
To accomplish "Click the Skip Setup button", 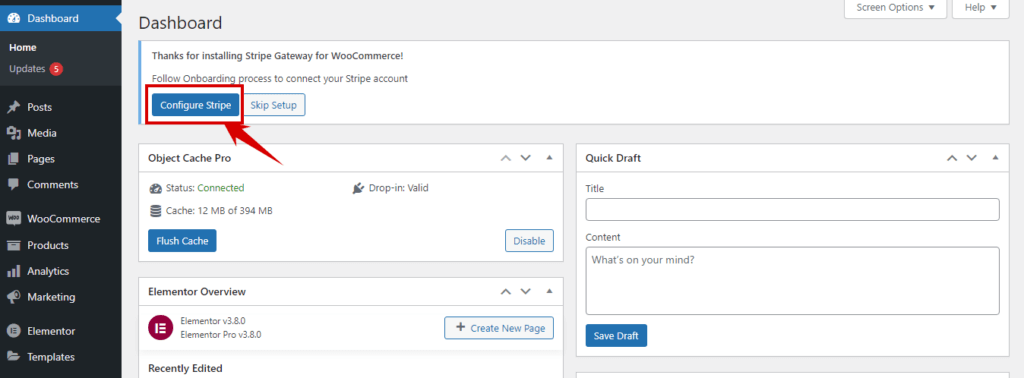I will tap(274, 105).
